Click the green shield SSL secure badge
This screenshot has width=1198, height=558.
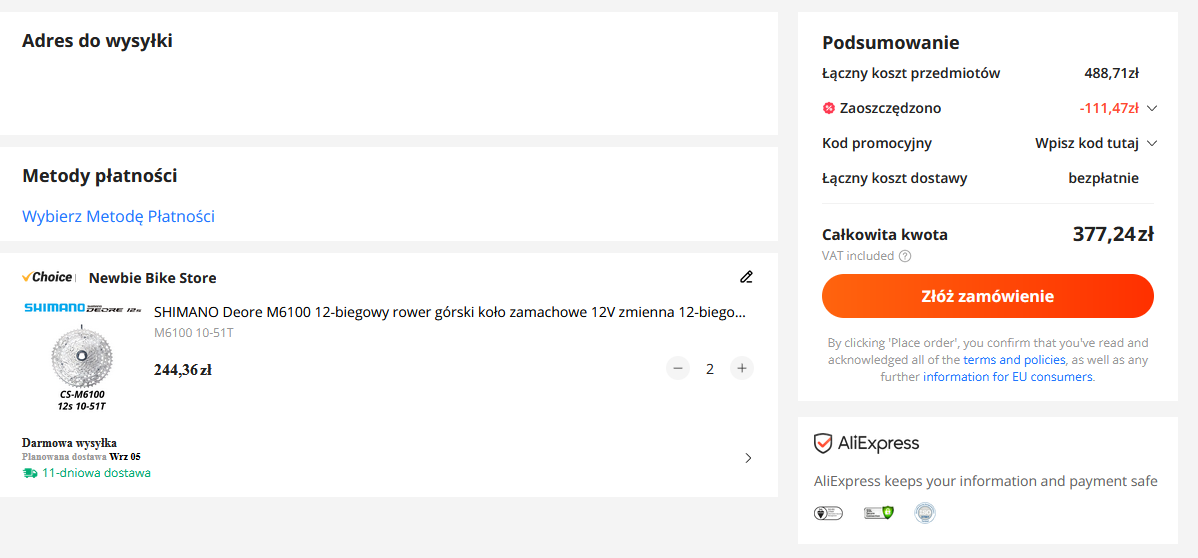[x=879, y=513]
